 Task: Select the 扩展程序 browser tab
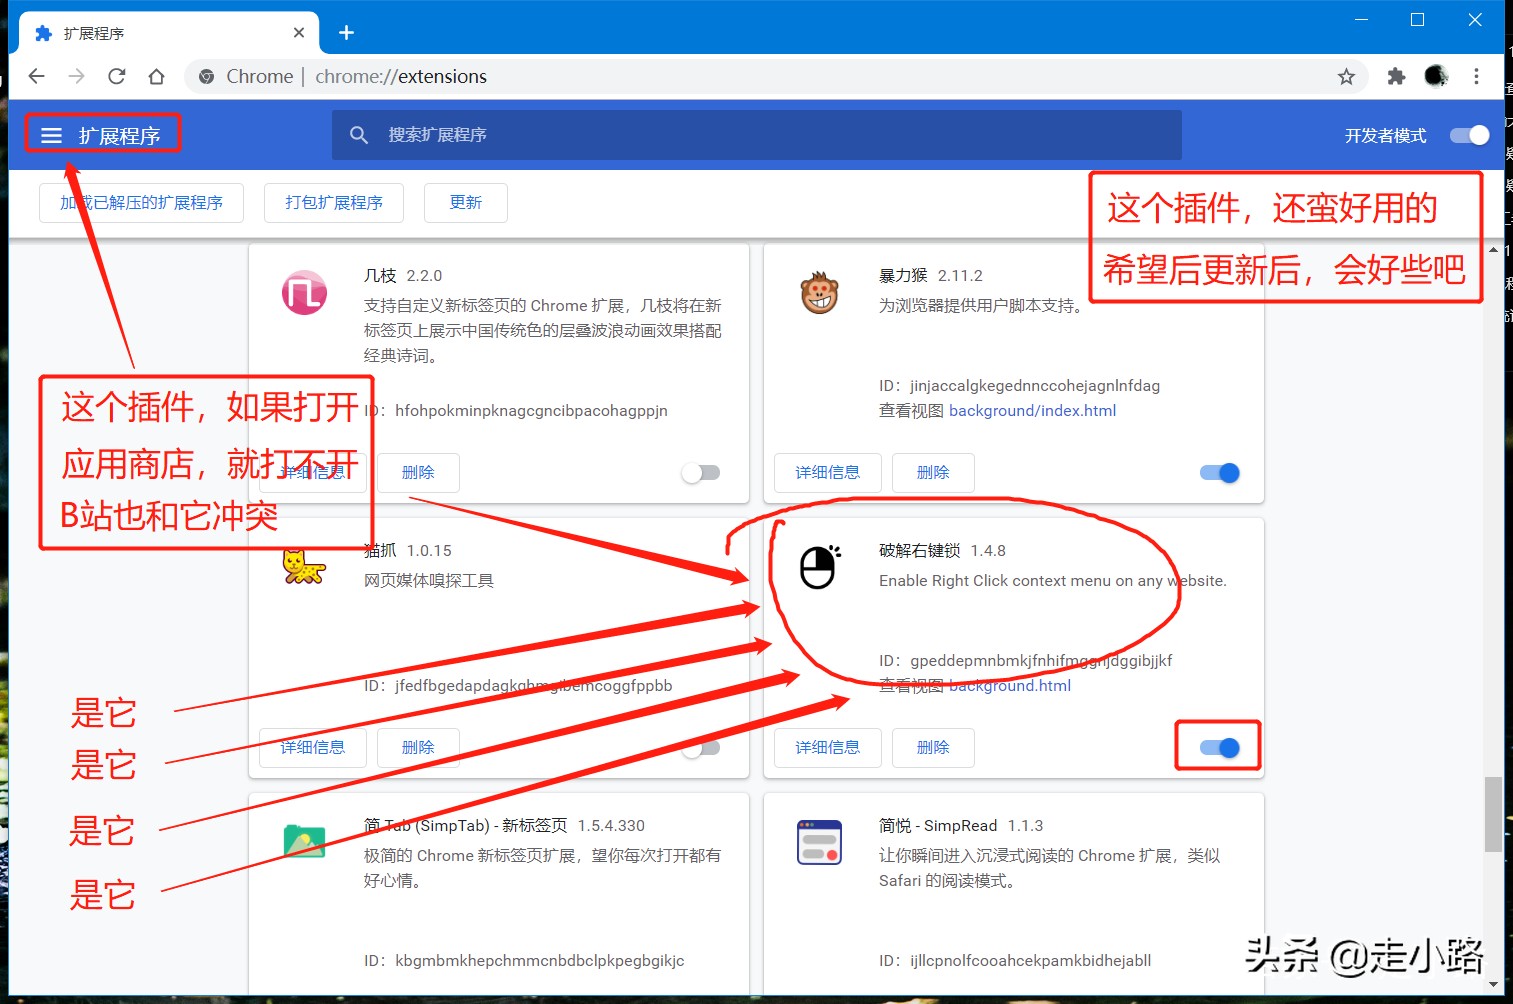point(160,32)
